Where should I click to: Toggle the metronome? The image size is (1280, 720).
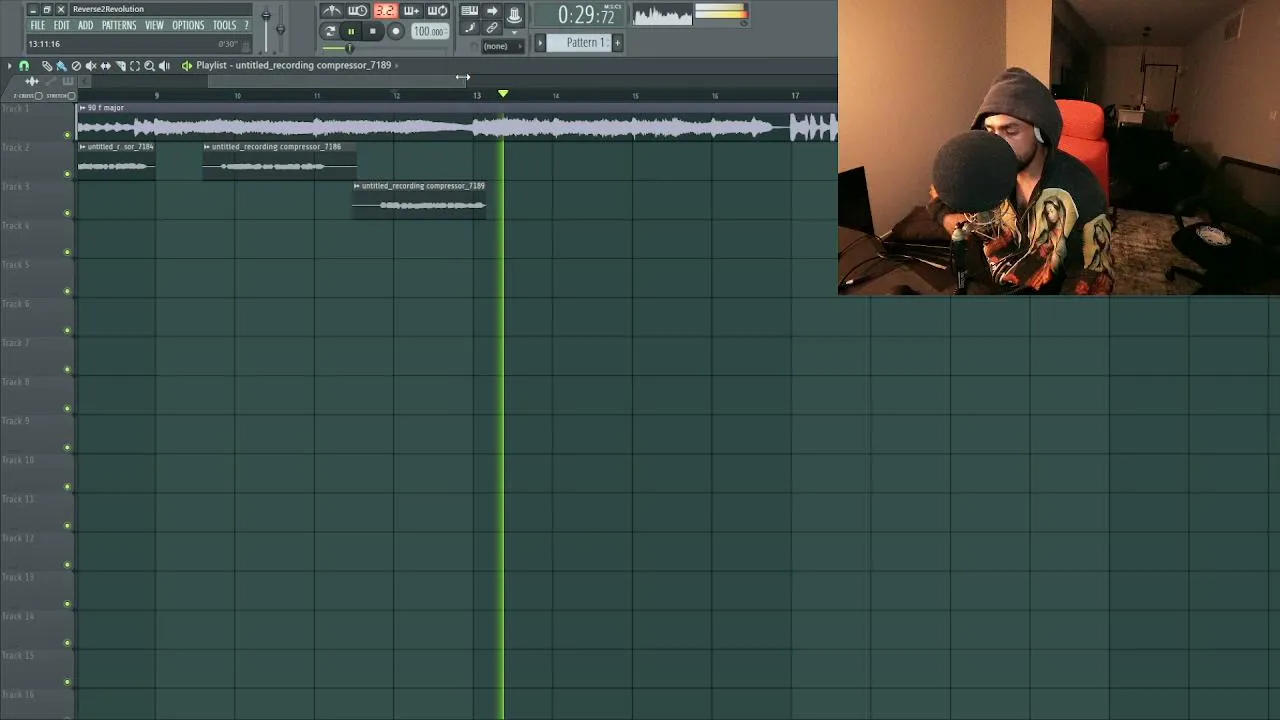coord(332,11)
